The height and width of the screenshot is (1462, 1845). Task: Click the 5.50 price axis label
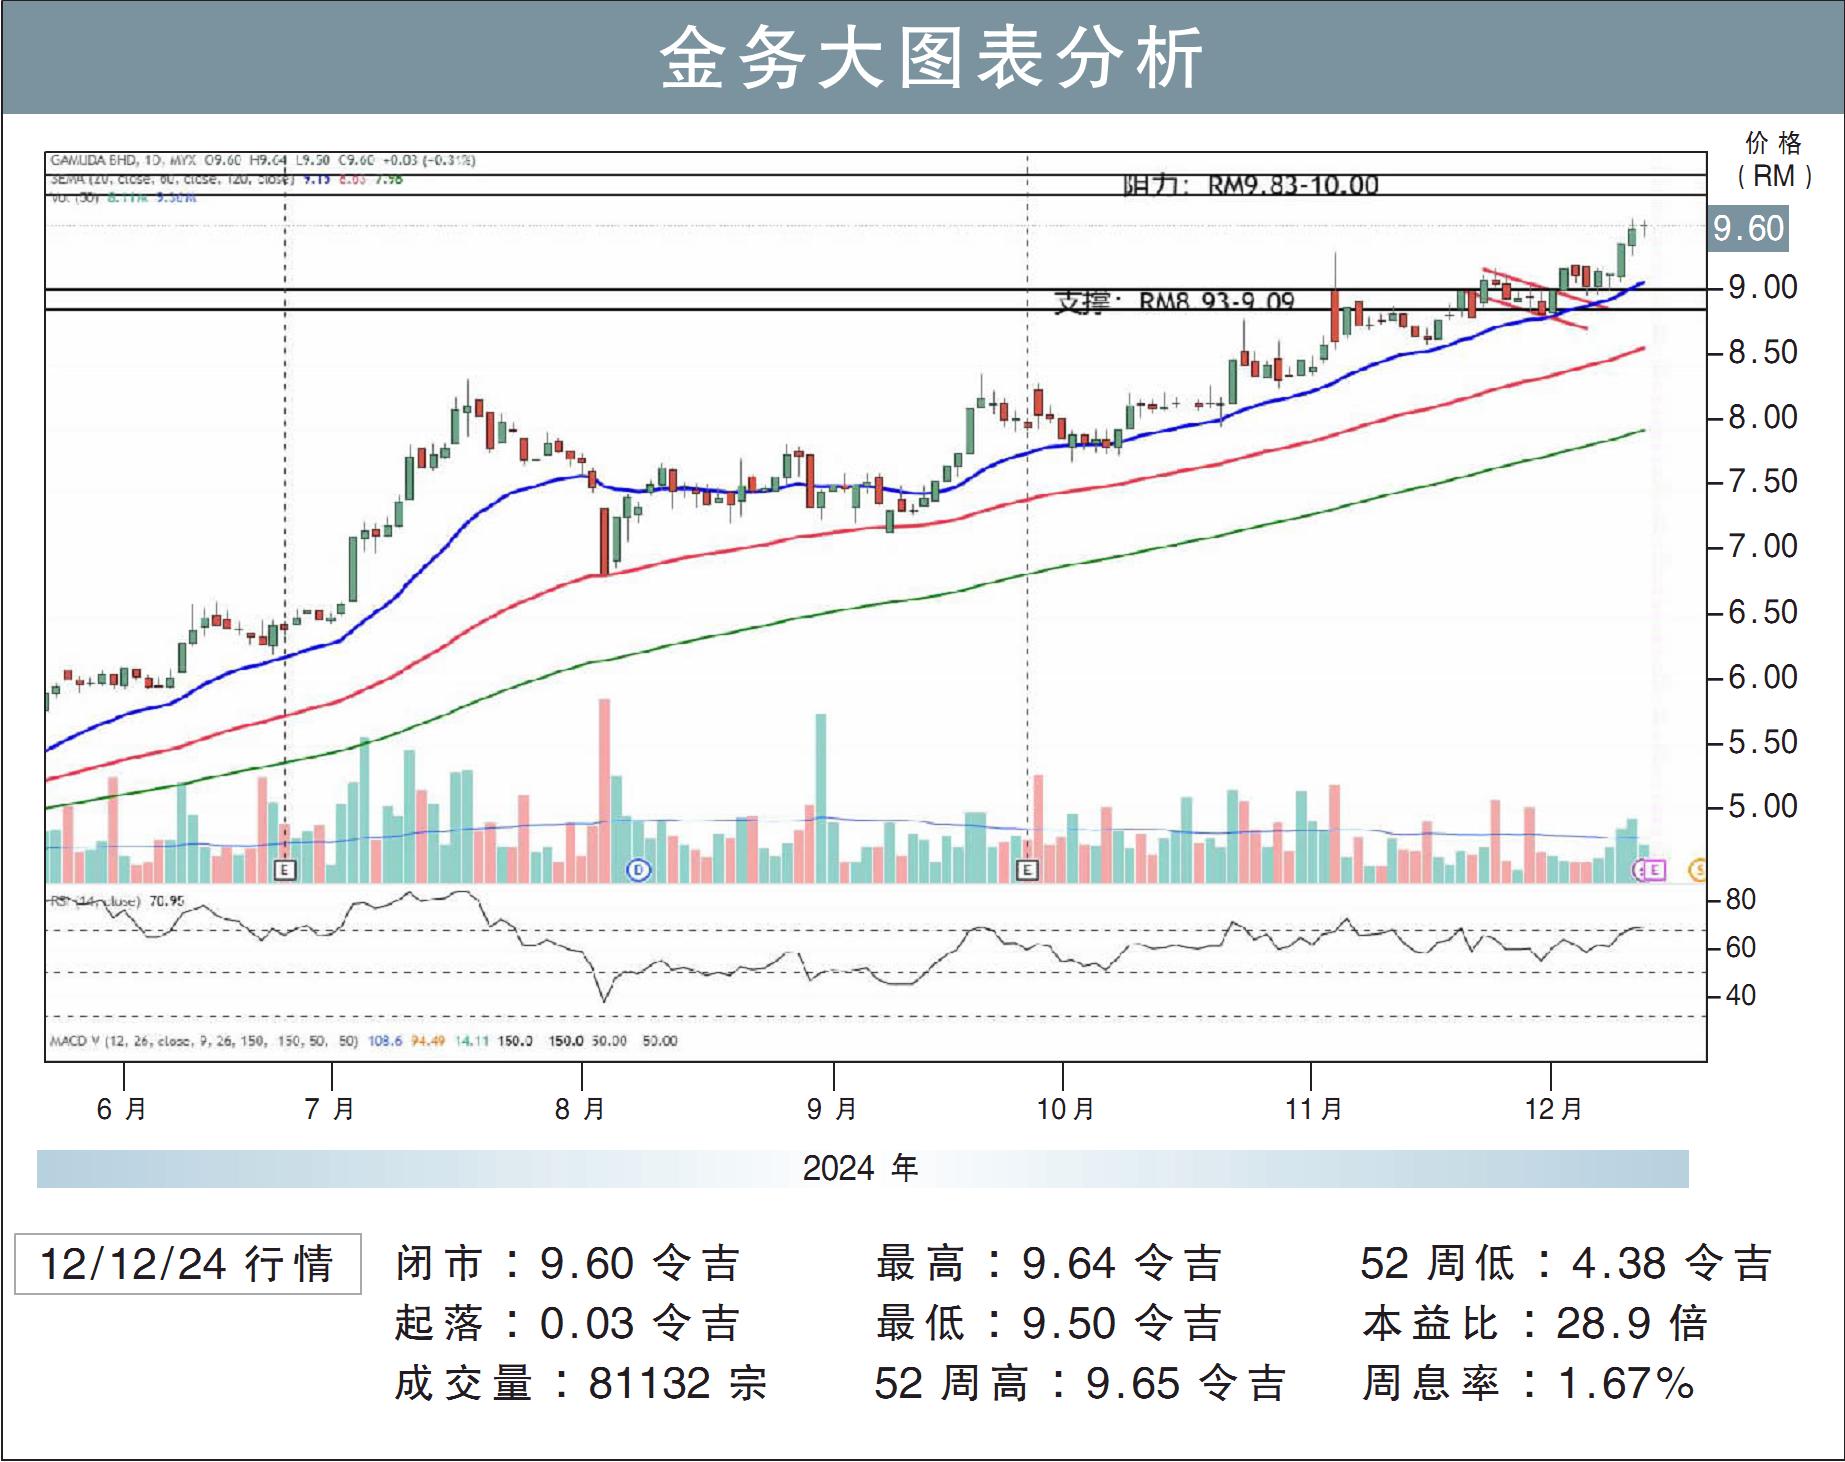click(x=1763, y=742)
